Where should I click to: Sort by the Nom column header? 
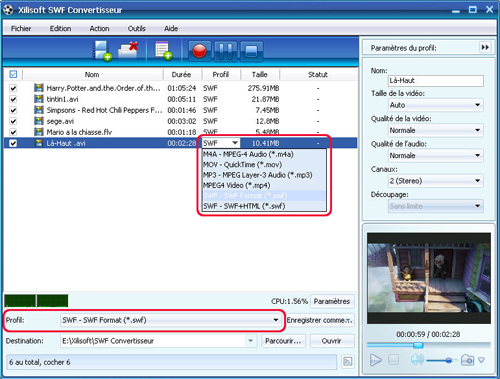[92, 74]
